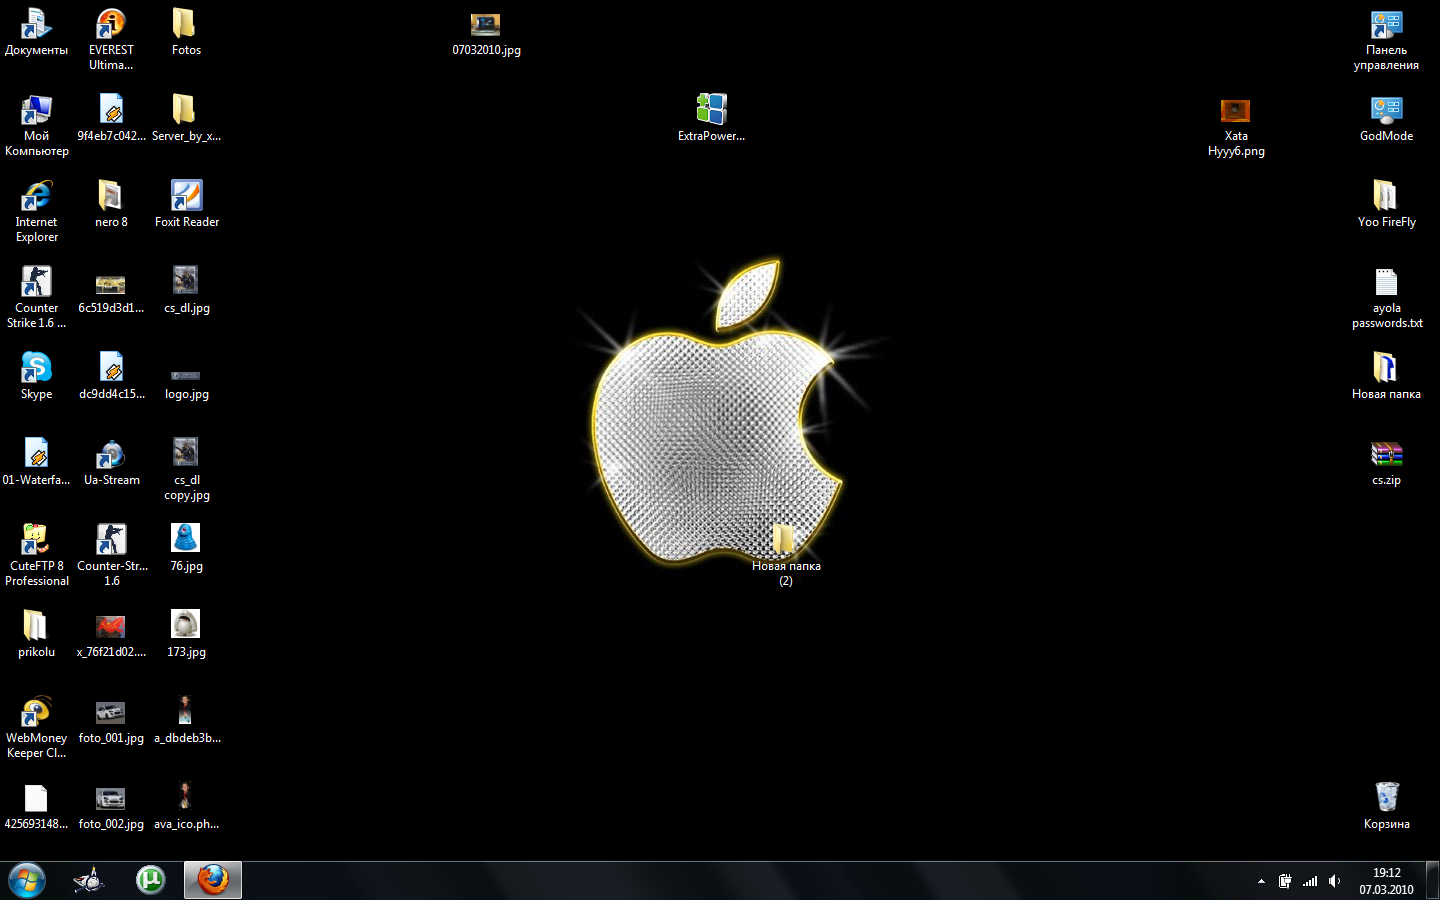Select the Панель управления icon
This screenshot has width=1440, height=900.
click(x=1386, y=39)
